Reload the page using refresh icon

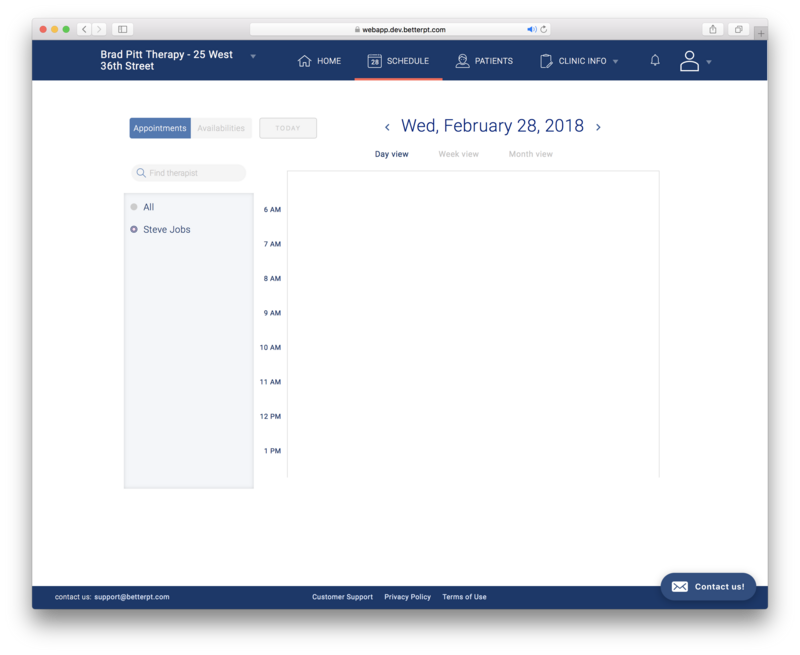click(543, 29)
